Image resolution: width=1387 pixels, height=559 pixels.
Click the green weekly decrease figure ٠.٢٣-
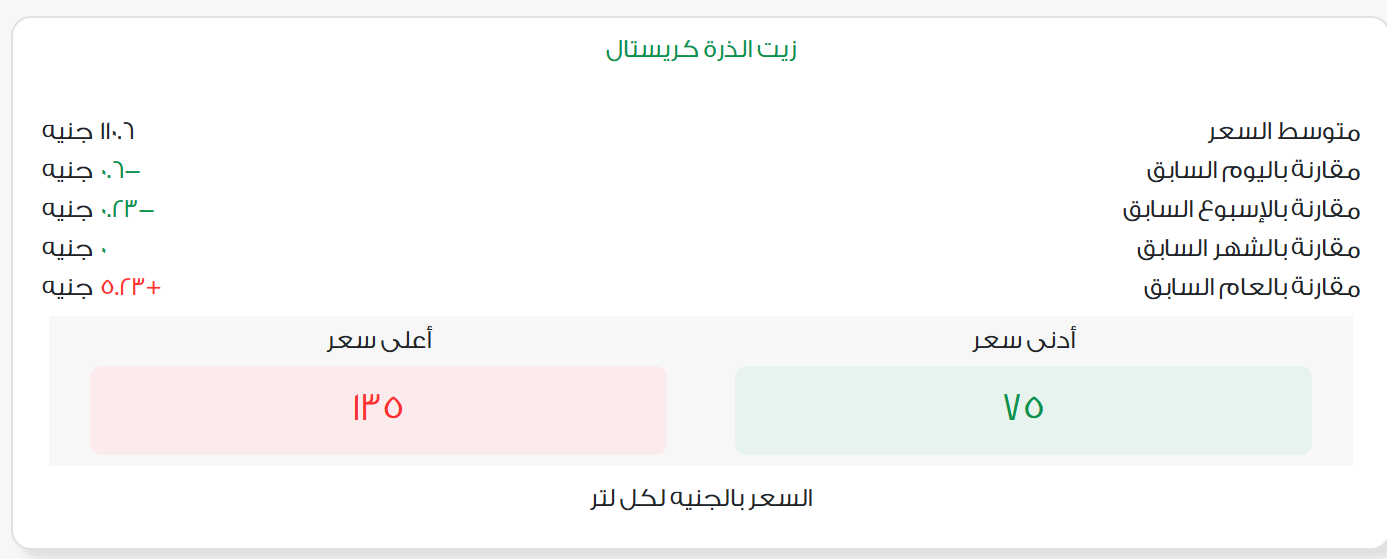coord(127,209)
